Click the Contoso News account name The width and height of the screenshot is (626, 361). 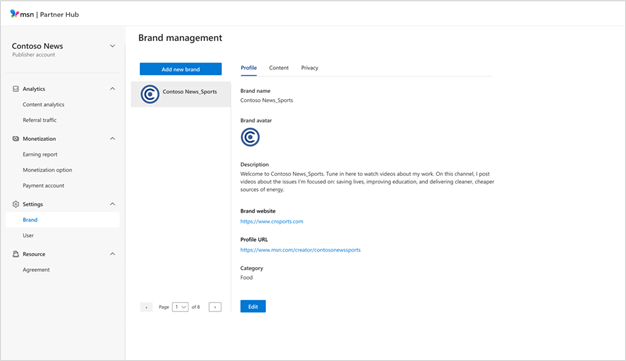point(37,46)
